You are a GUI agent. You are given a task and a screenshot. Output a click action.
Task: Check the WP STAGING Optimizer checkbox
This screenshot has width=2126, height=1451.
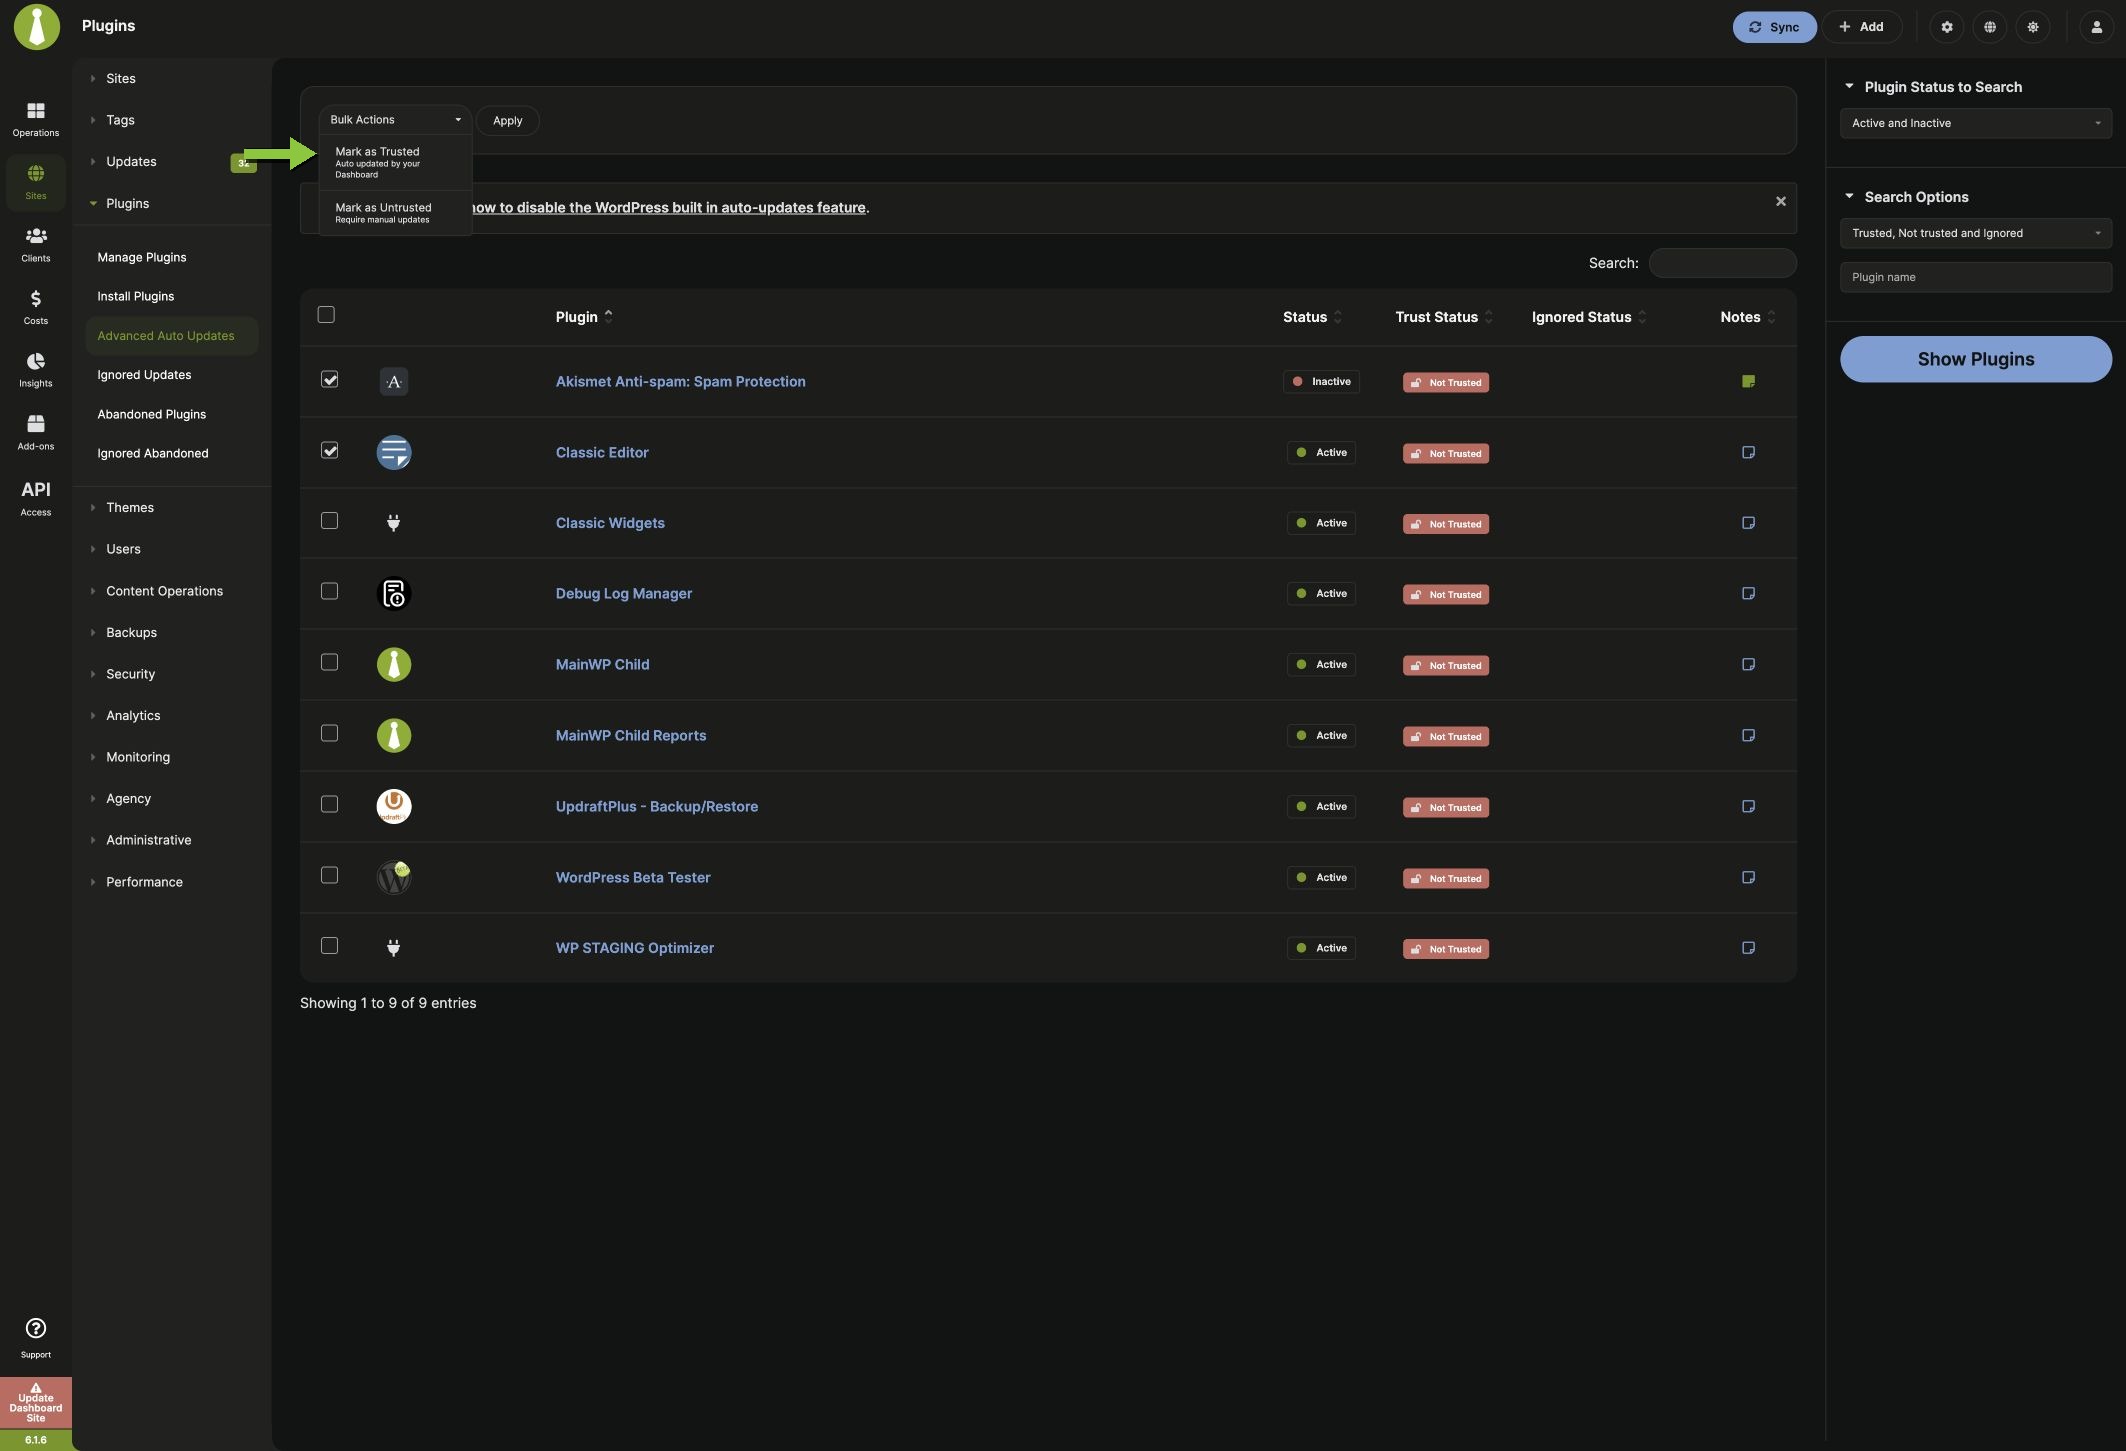point(329,946)
